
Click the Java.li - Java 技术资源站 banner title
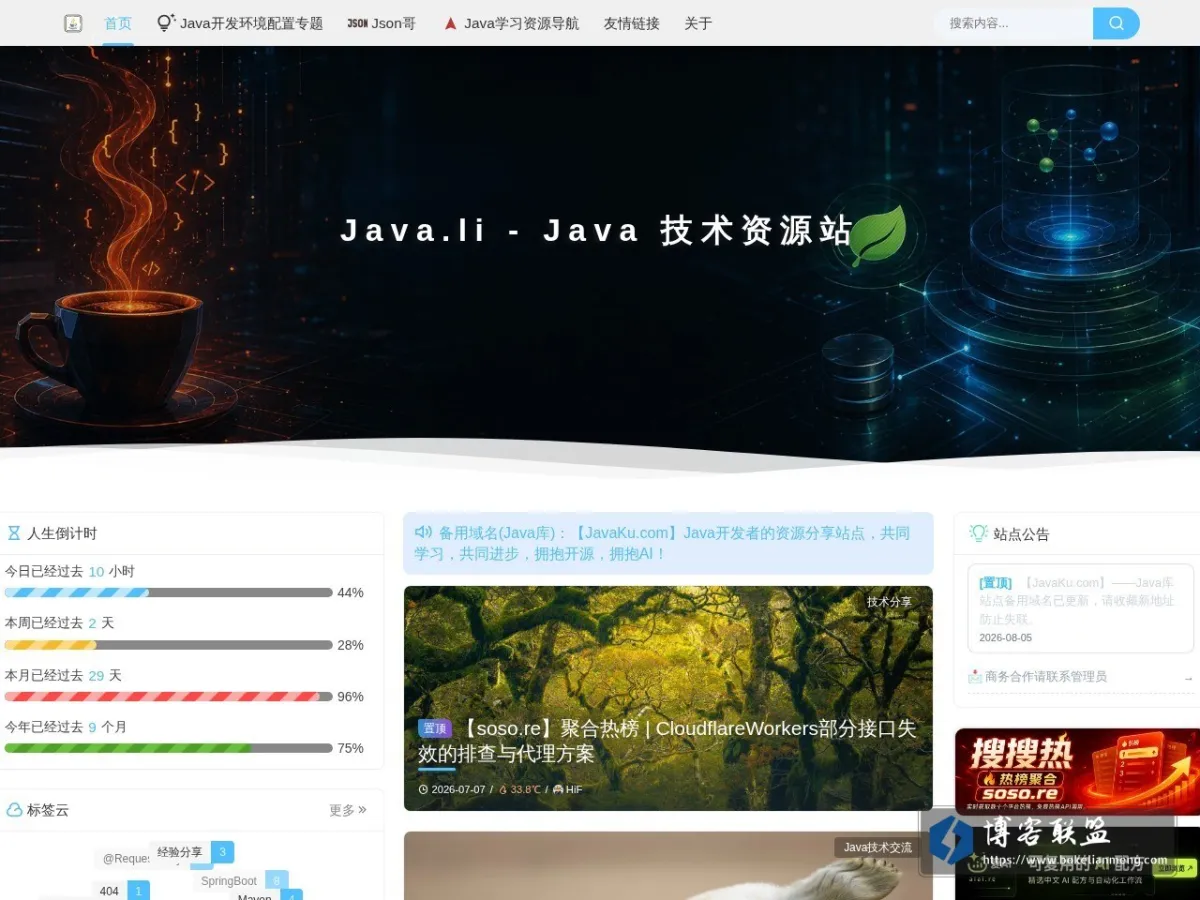(596, 230)
